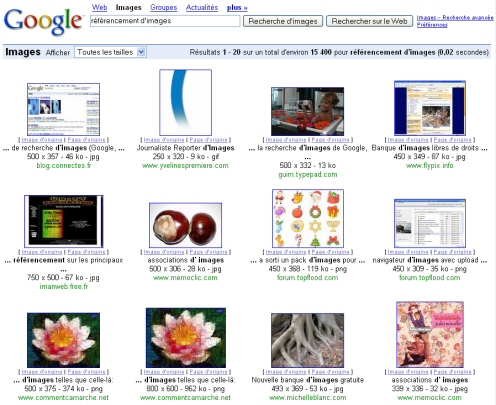Screen dimensions: 496x405
Task: Click the '450 x 368 - 119 ko - png' text
Action: coord(308,269)
